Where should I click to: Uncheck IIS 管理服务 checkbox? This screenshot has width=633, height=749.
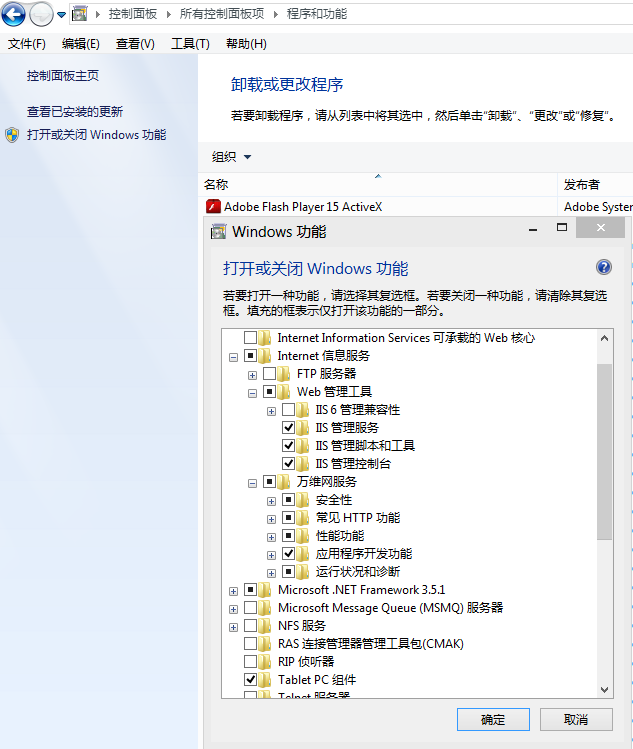pyautogui.click(x=288, y=428)
